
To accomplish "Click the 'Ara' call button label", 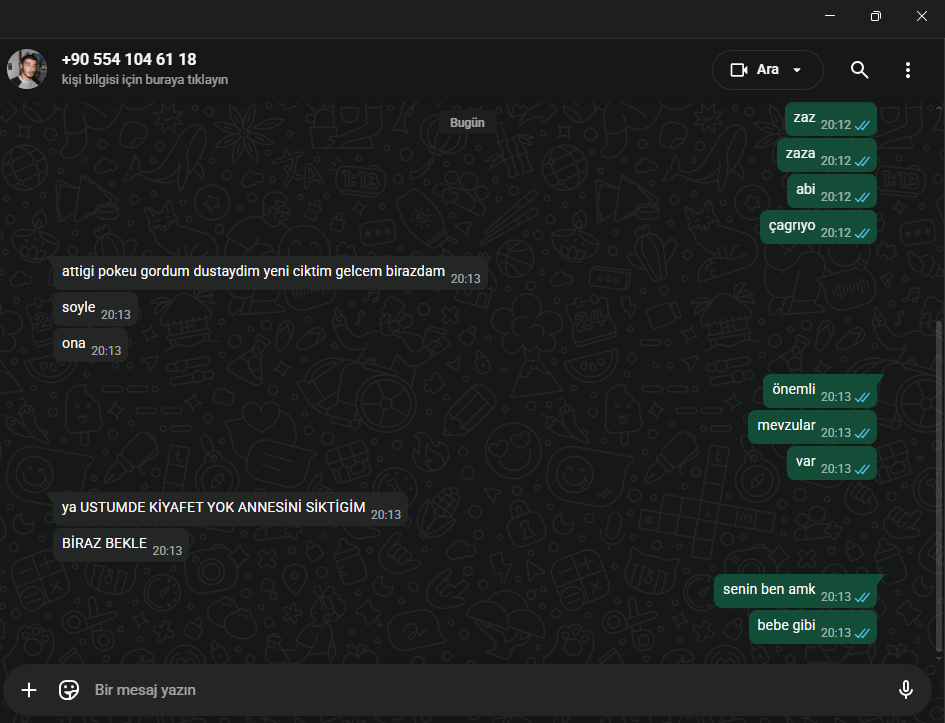I will tap(768, 70).
